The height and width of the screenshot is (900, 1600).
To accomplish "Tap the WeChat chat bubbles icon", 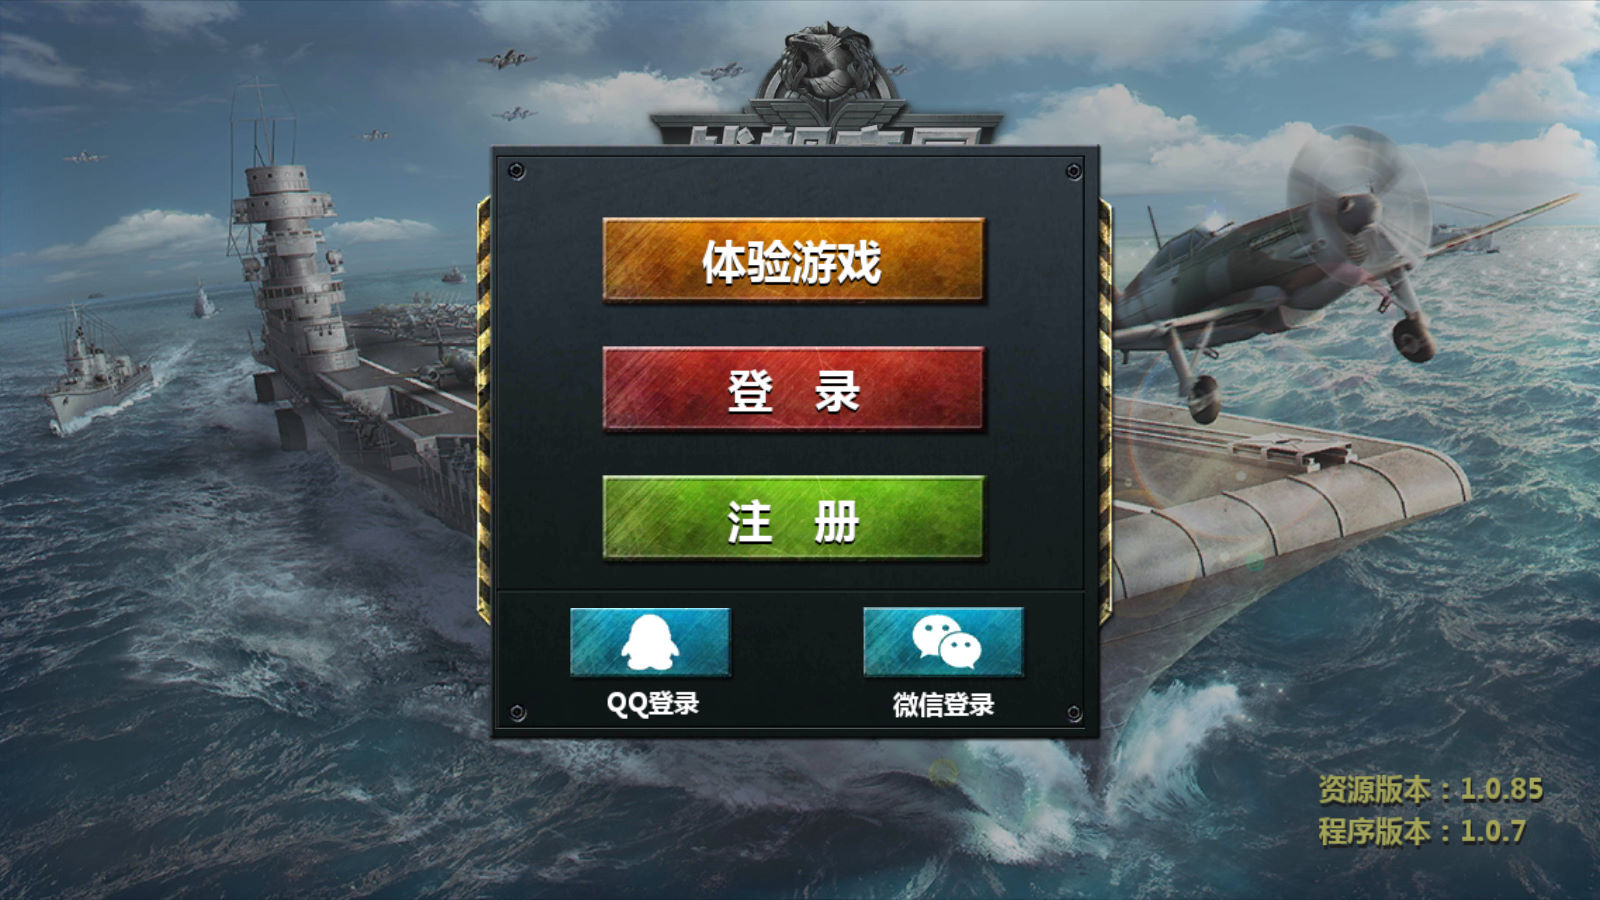I will [943, 642].
